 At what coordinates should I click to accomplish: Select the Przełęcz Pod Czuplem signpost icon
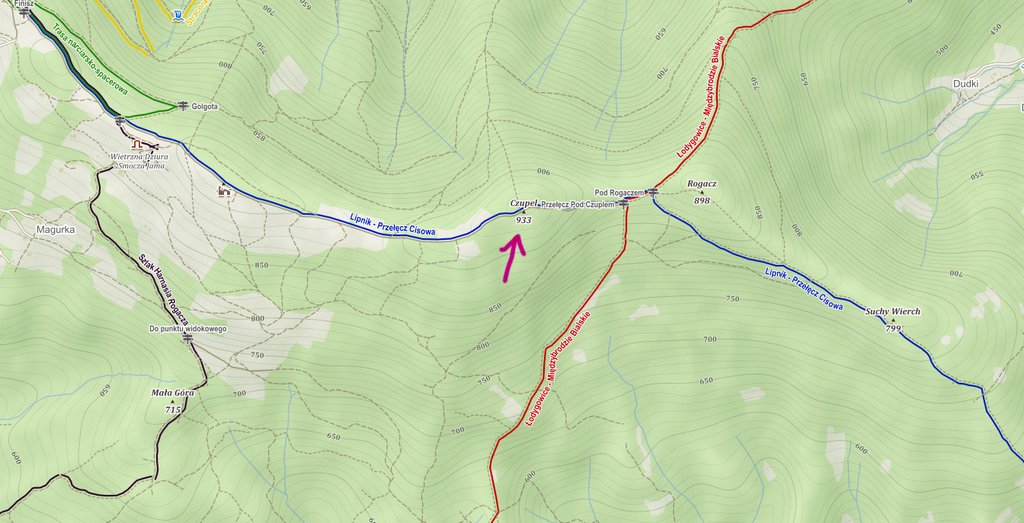click(x=623, y=204)
